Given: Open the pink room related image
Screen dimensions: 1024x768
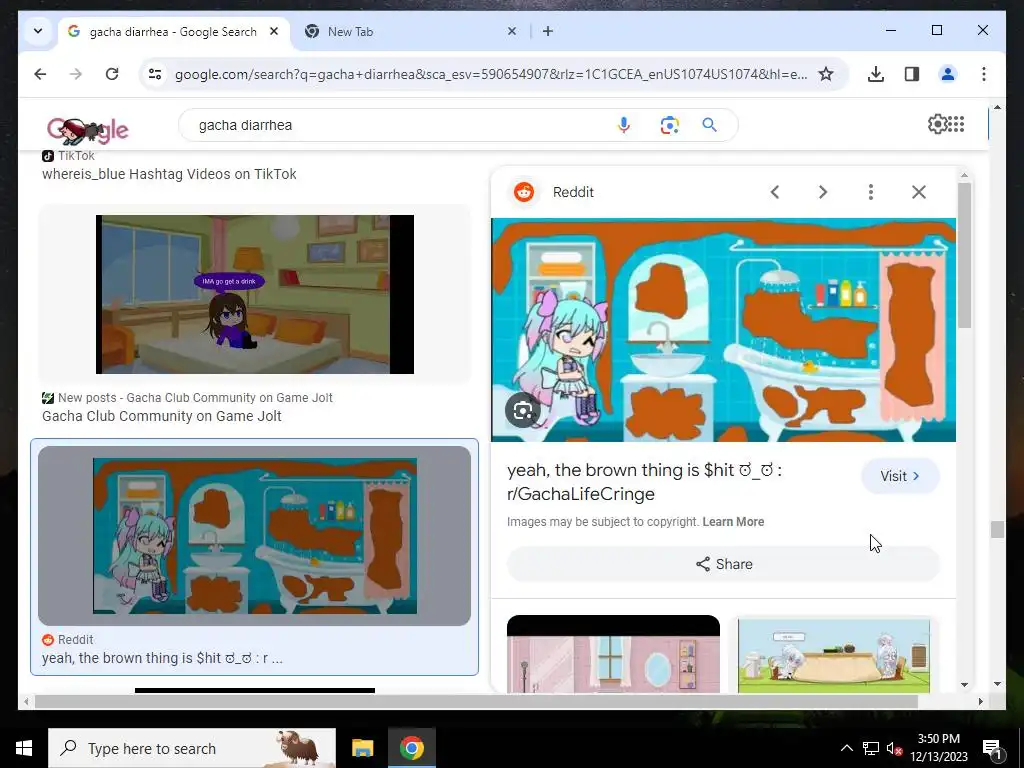Looking at the screenshot, I should 613,654.
